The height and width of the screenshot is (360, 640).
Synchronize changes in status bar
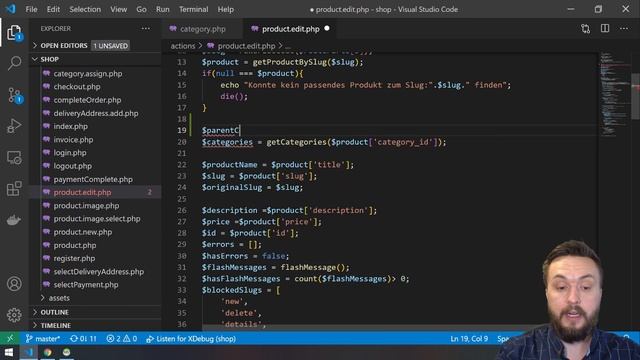[x=83, y=338]
